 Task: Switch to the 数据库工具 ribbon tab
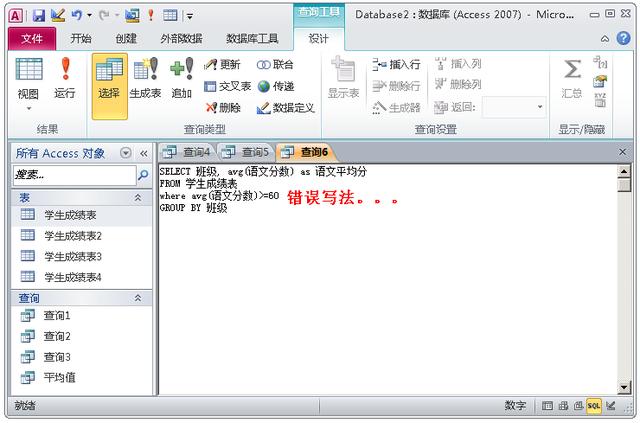(x=252, y=39)
